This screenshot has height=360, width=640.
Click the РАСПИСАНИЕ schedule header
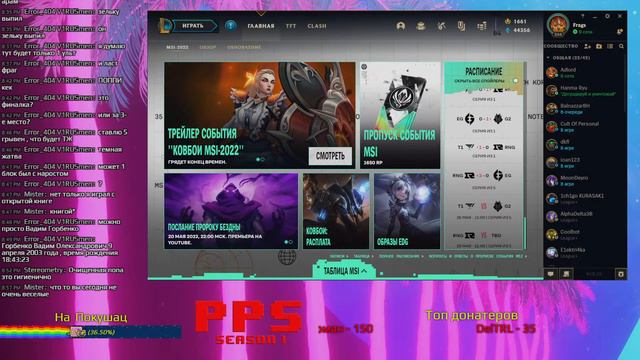[x=484, y=71]
